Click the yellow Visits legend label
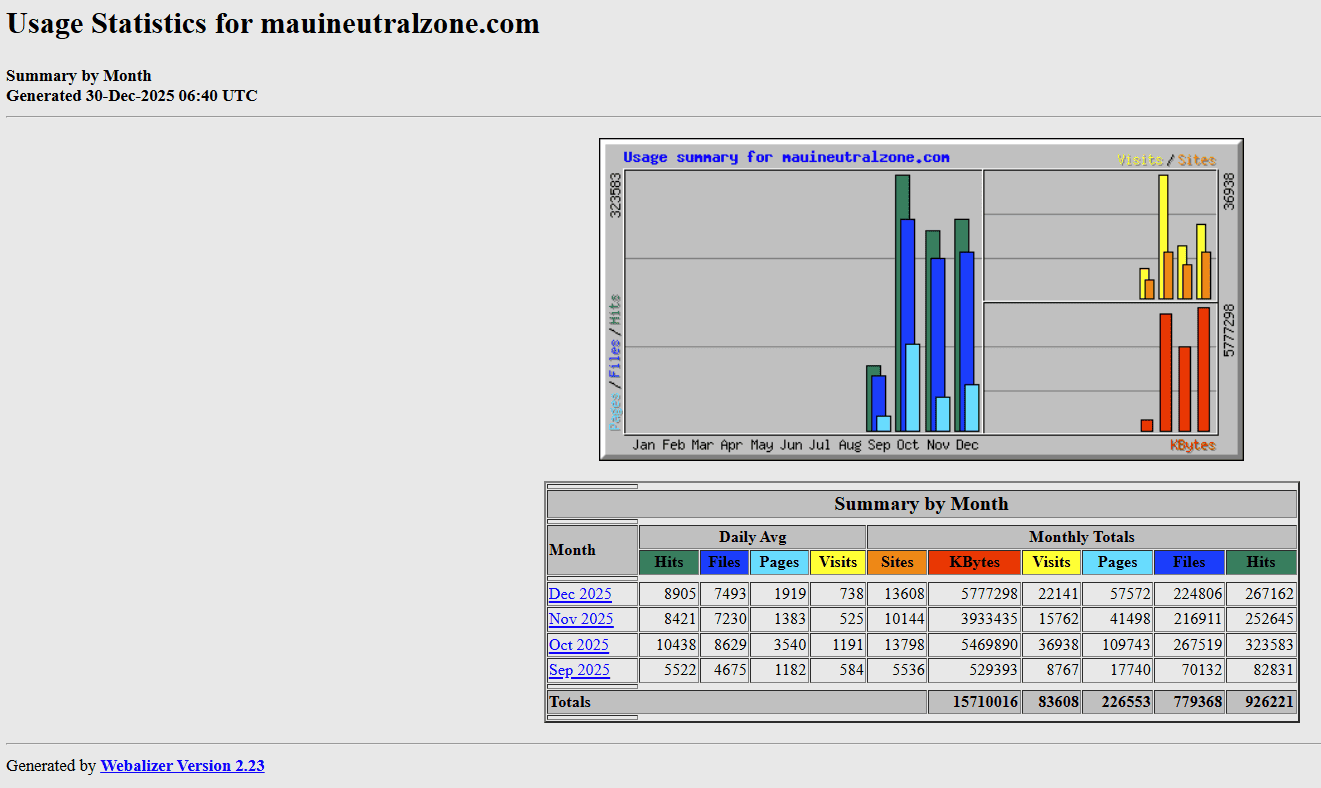 click(x=1140, y=157)
